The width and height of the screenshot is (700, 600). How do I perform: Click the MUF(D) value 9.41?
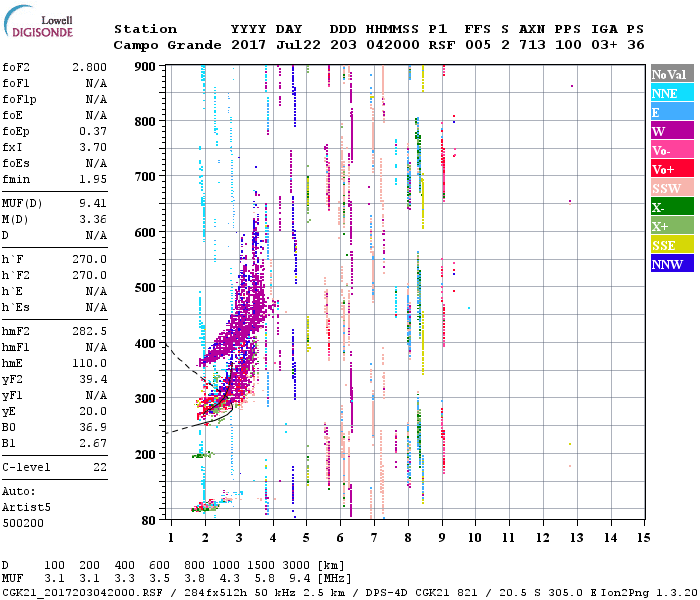pos(93,202)
